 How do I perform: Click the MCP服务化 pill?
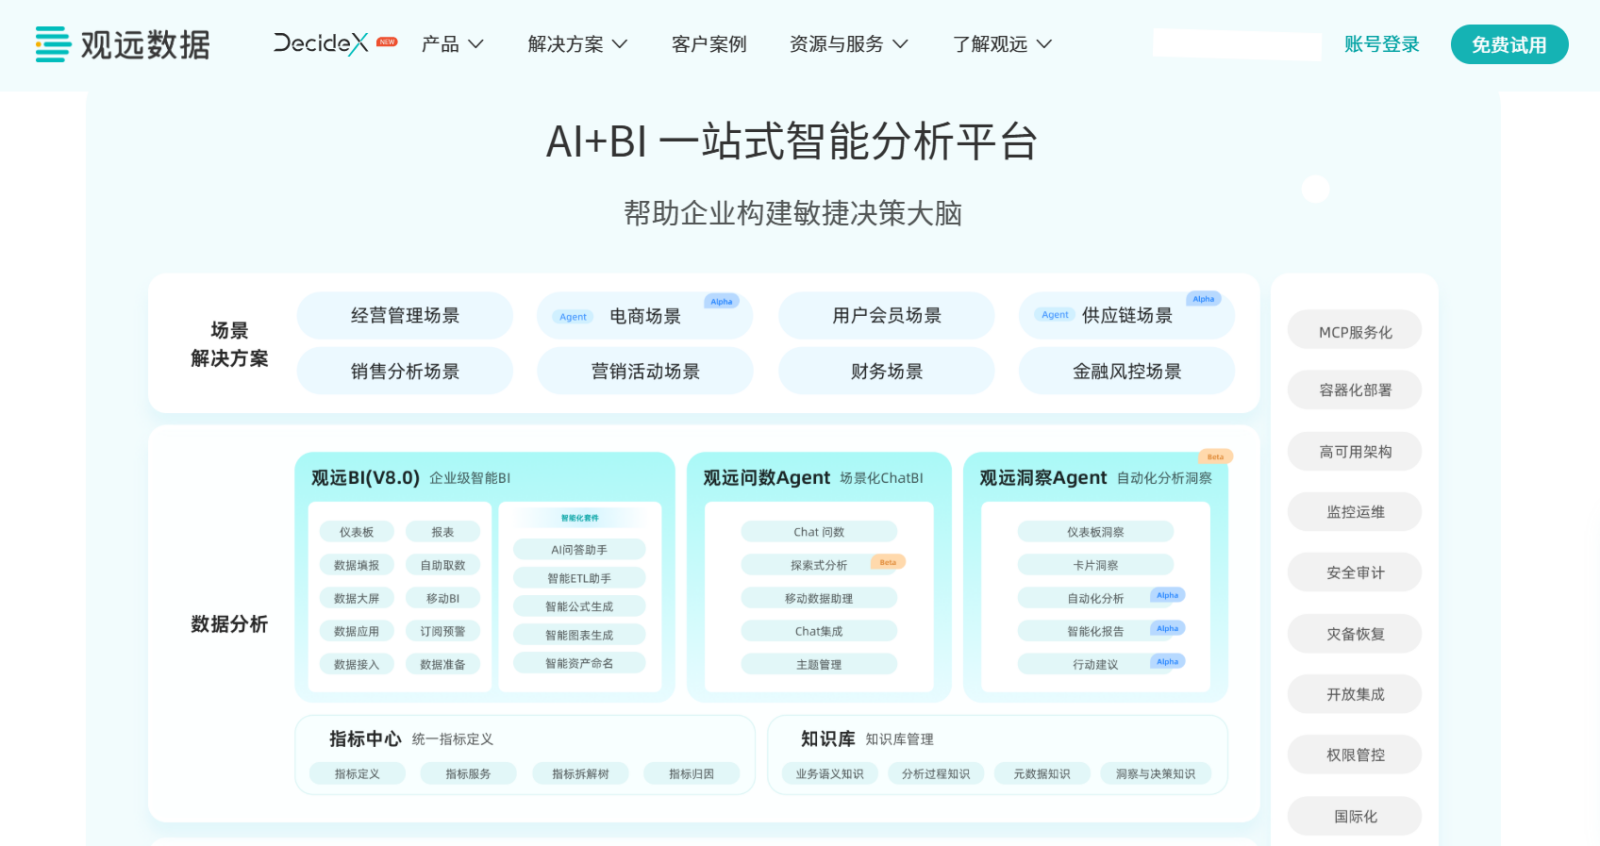coord(1355,332)
